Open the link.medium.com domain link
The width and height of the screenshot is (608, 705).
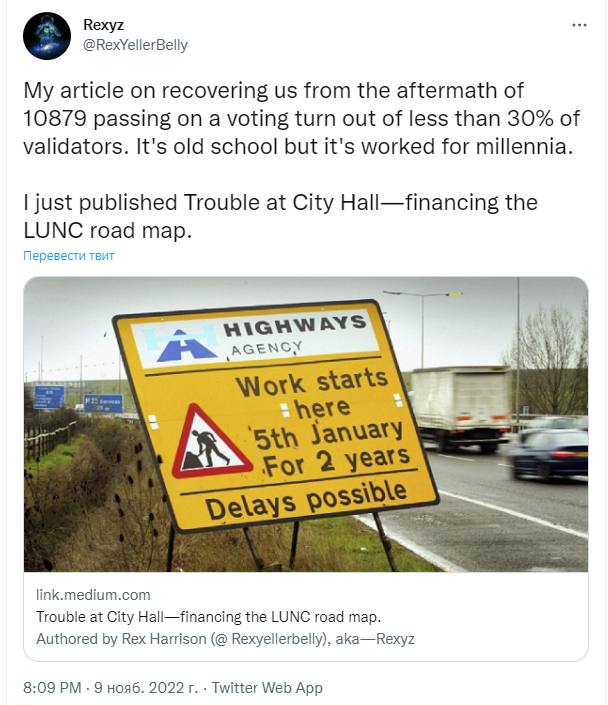point(93,595)
